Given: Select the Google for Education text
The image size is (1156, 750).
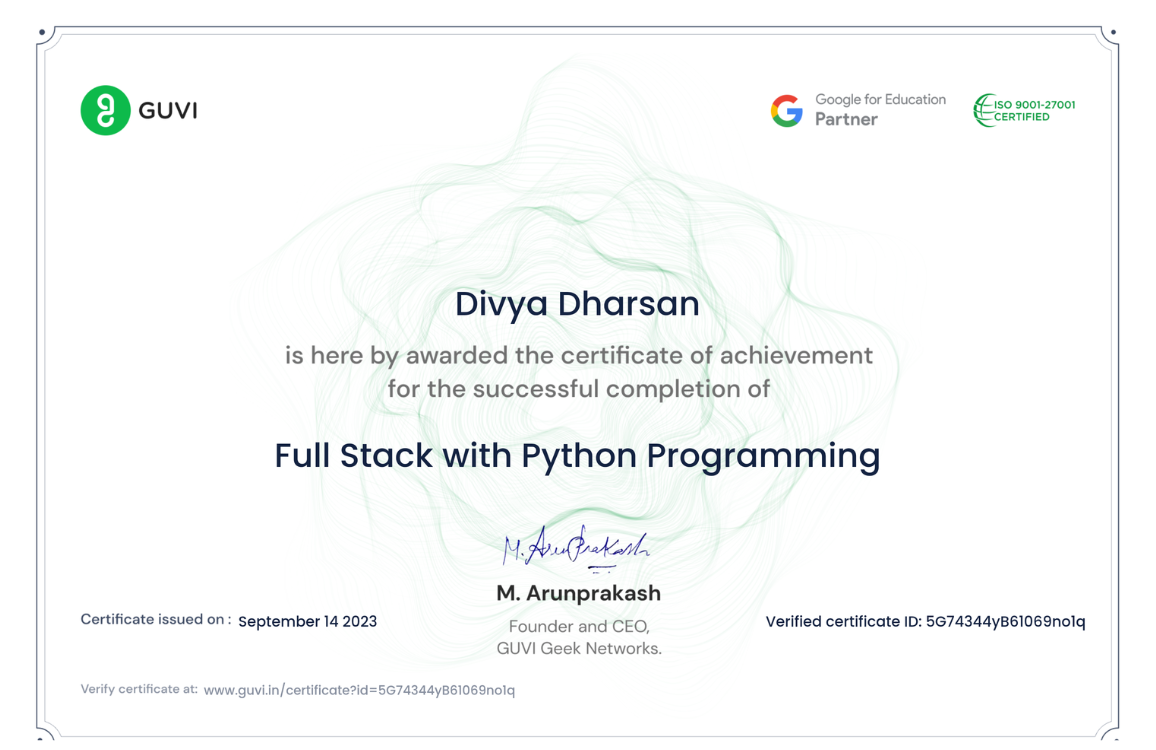Looking at the screenshot, I should [880, 100].
